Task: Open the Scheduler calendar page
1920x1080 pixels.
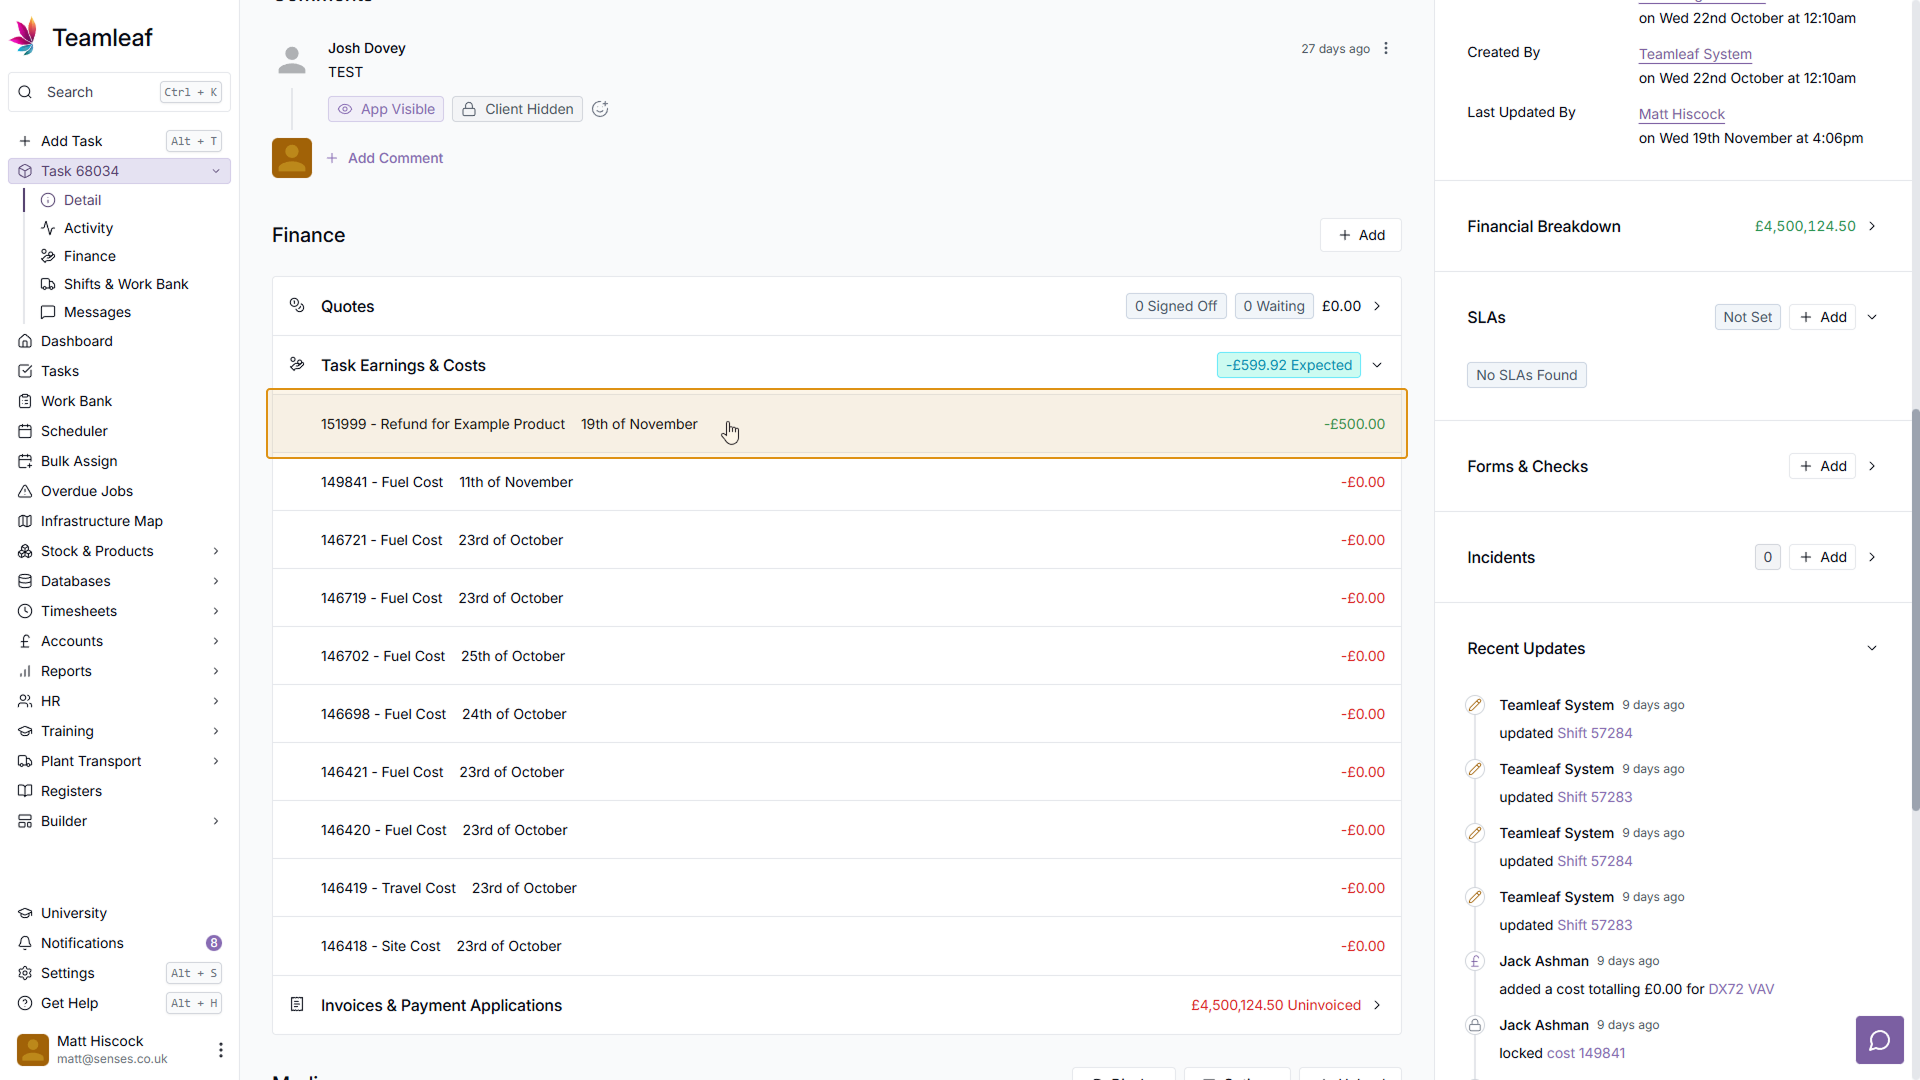Action: 74,431
